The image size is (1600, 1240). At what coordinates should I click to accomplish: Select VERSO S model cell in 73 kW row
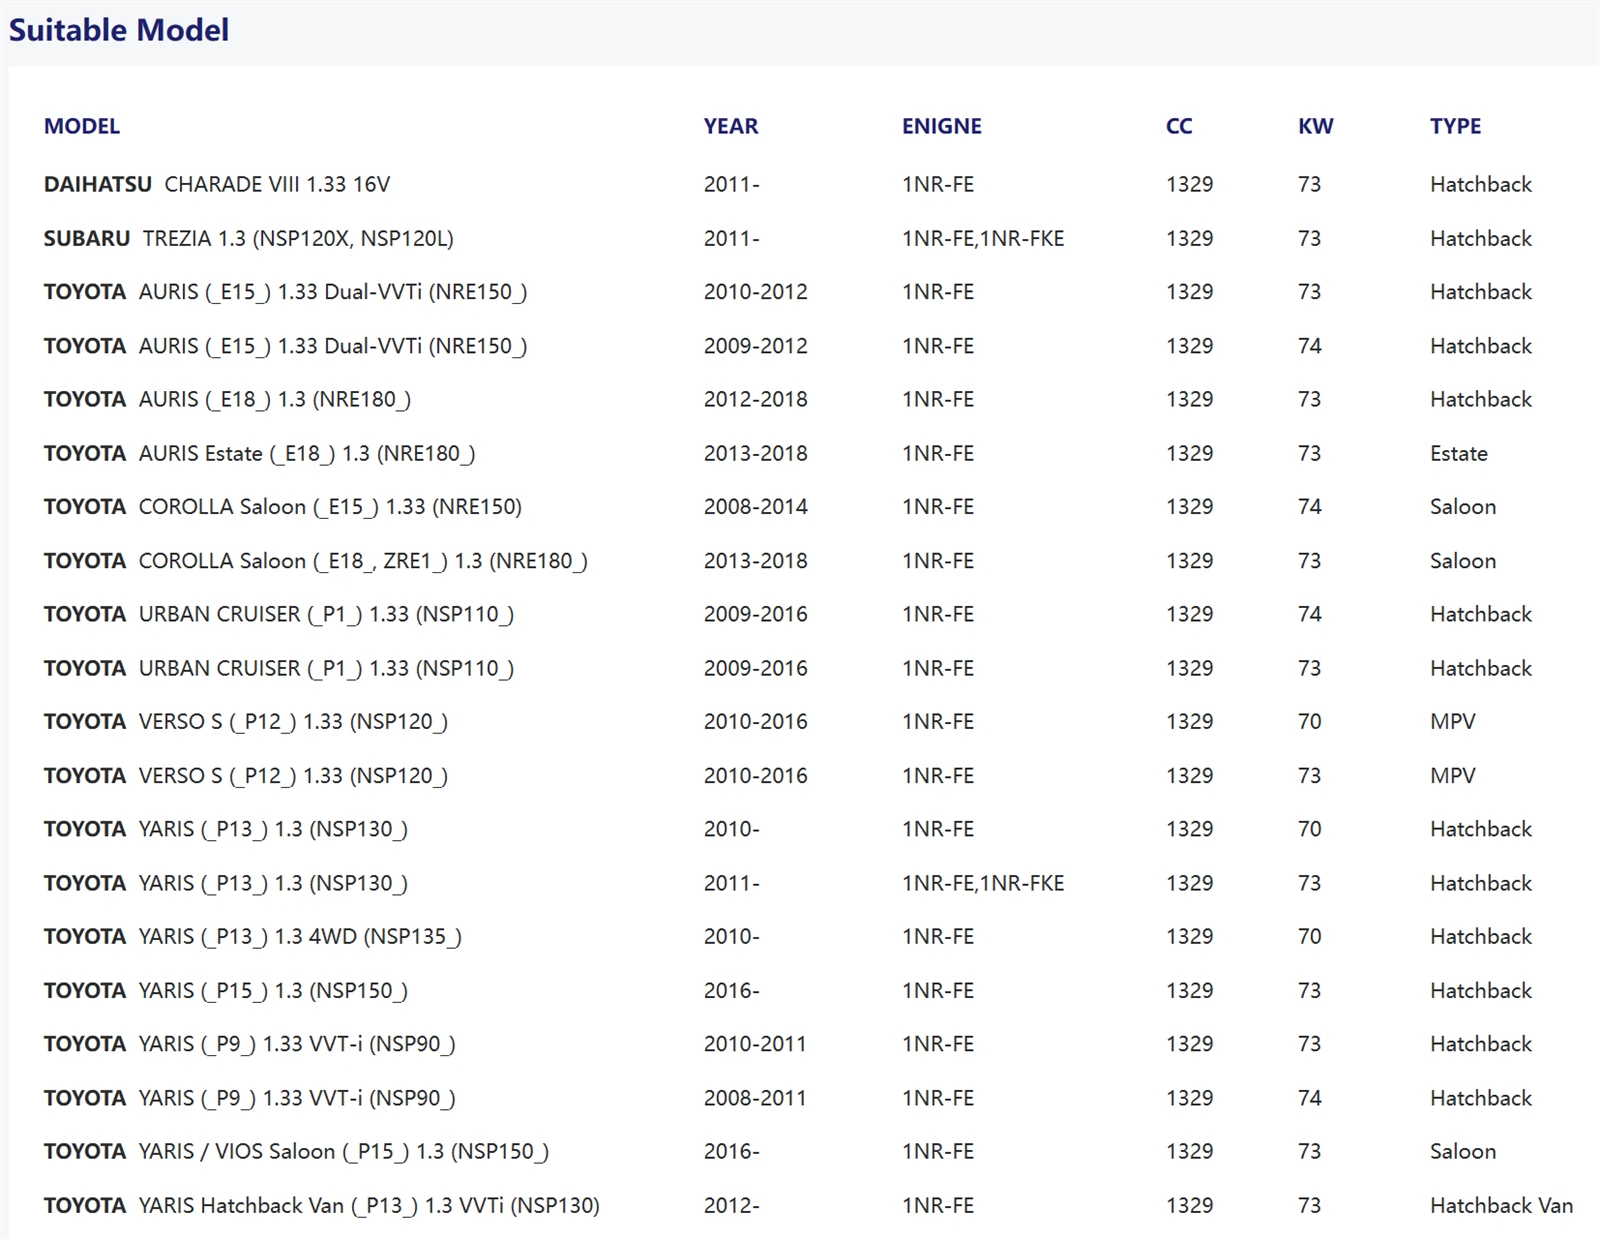[x=246, y=776]
